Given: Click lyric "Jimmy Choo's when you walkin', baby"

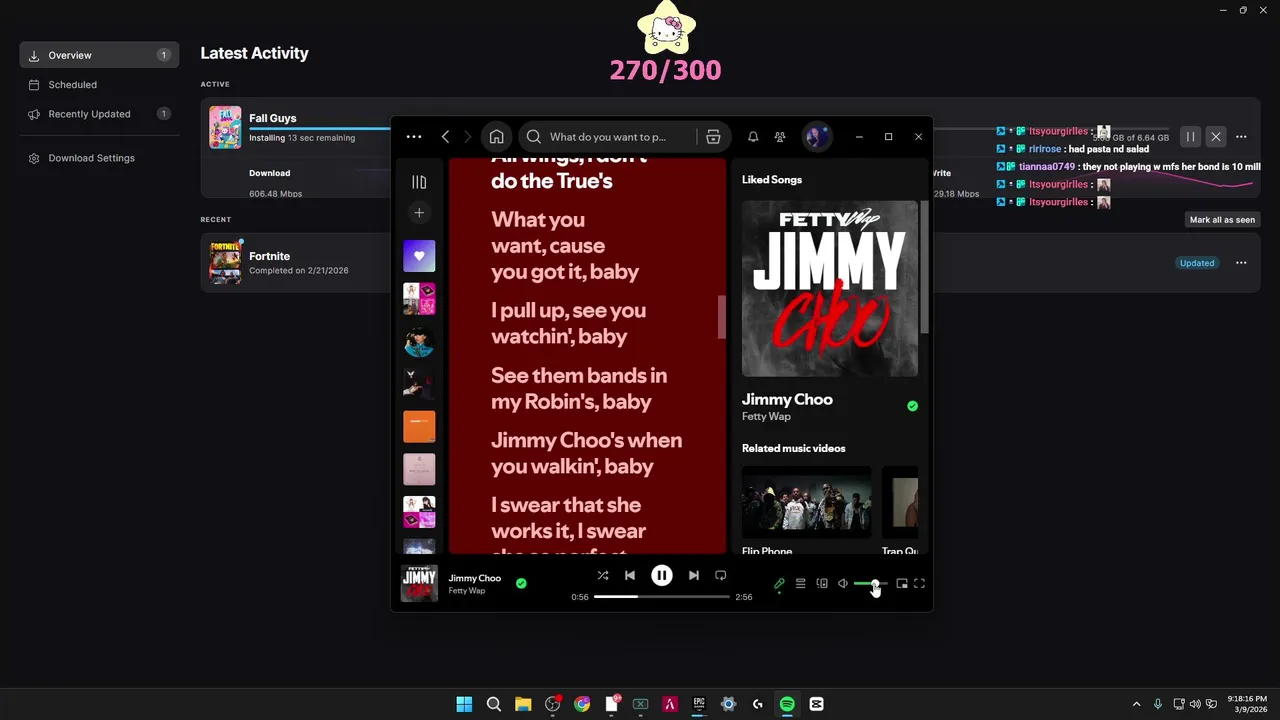Looking at the screenshot, I should click(587, 453).
